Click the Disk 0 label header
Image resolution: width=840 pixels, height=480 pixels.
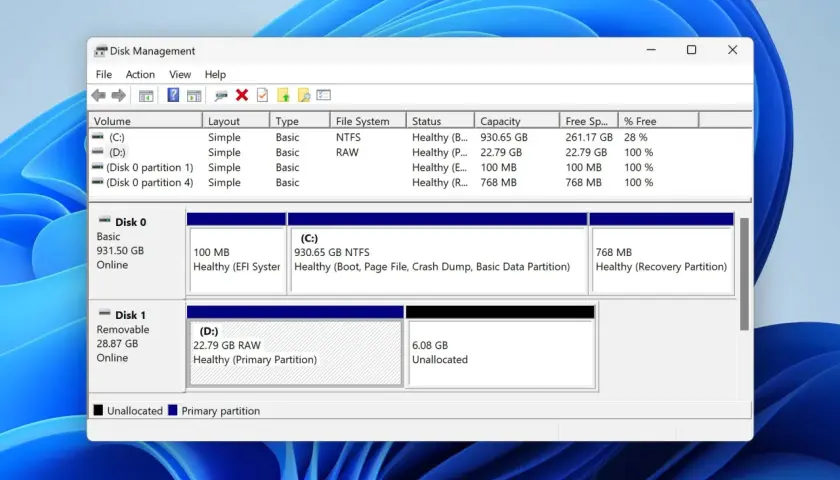click(x=130, y=222)
